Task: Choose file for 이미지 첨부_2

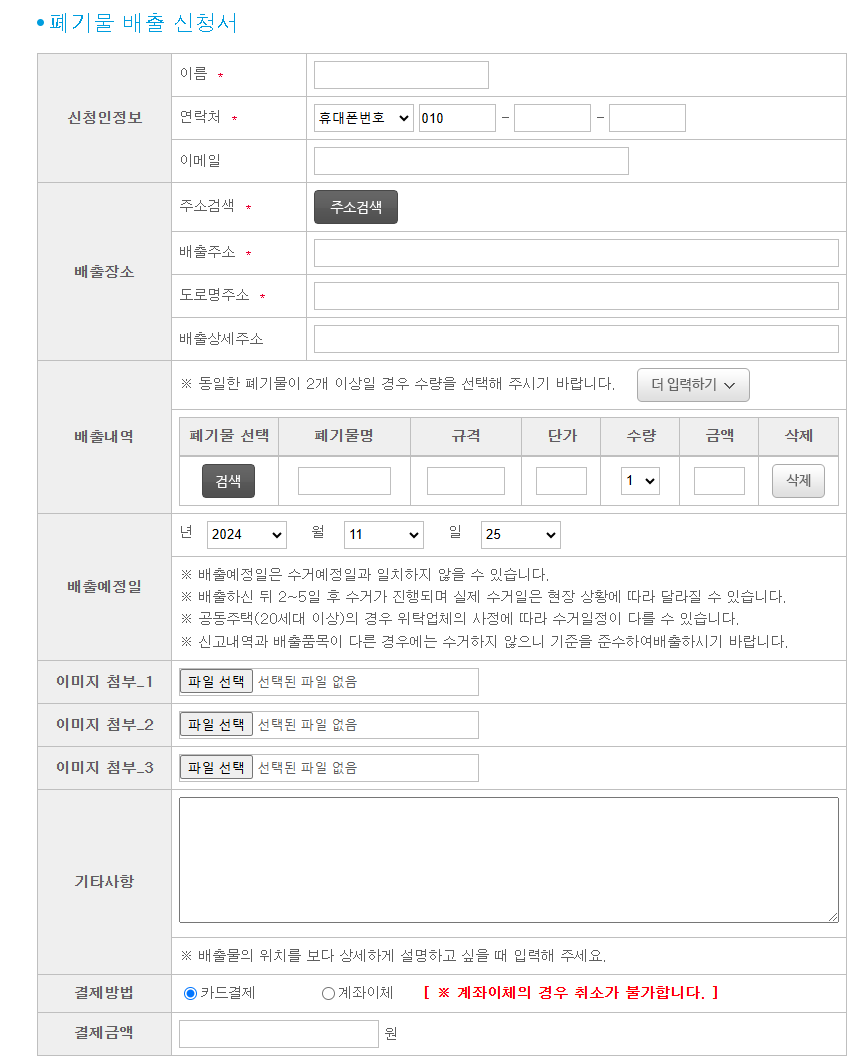Action: (x=216, y=725)
